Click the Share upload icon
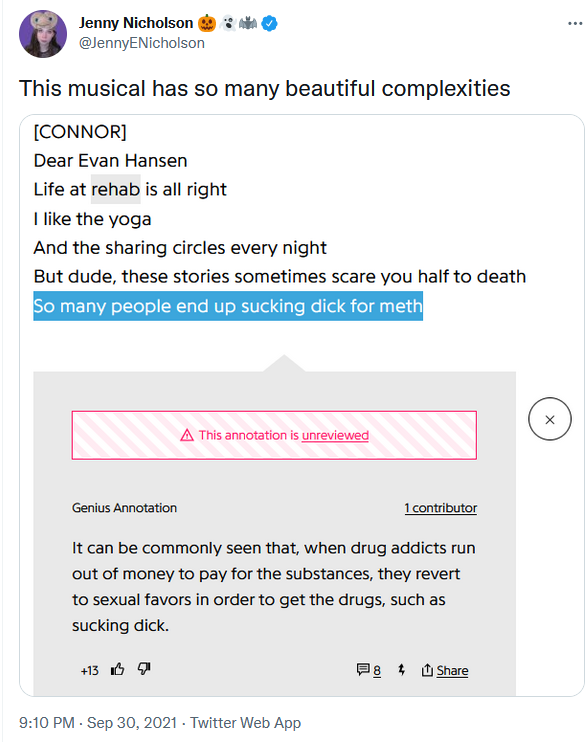This screenshot has width=588, height=742. point(427,670)
